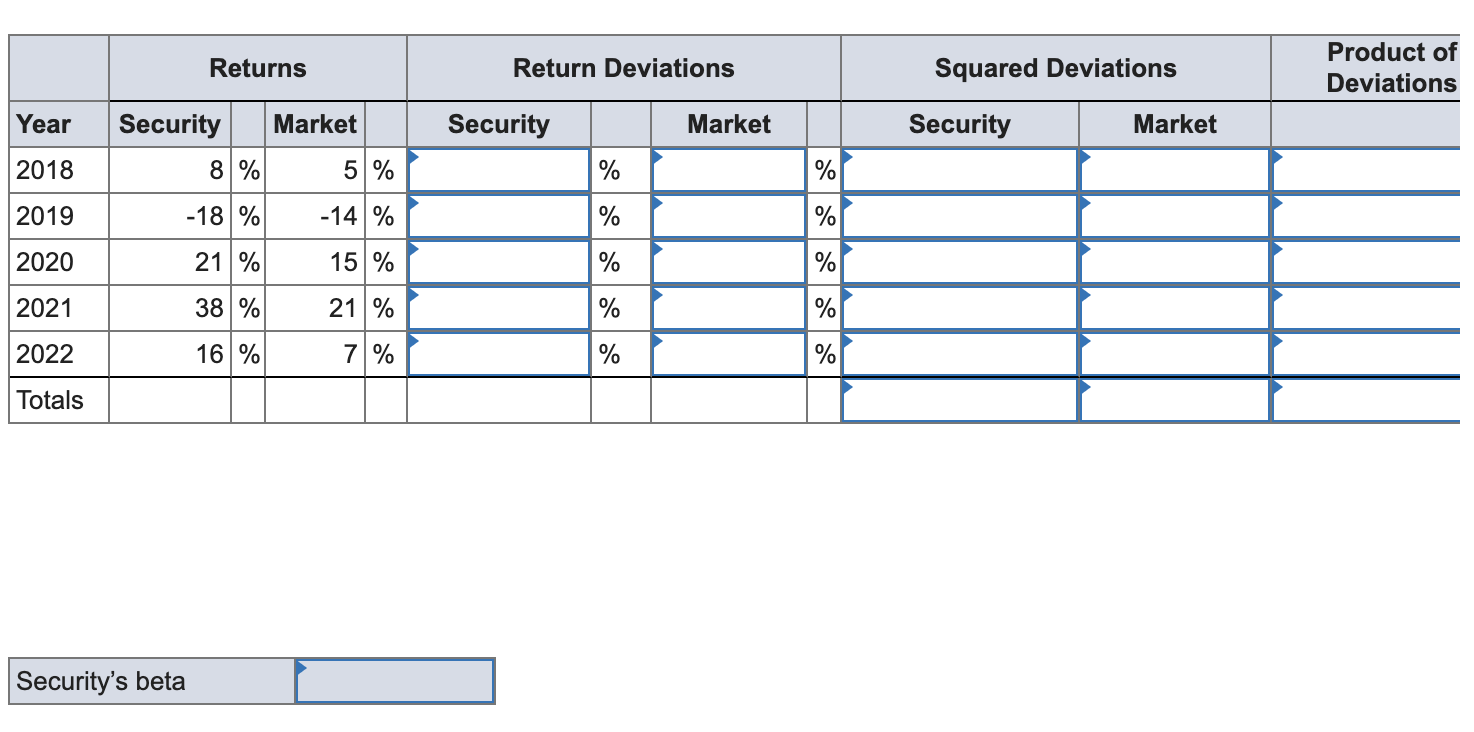Click the Returns column header
1474x732 pixels.
(257, 68)
